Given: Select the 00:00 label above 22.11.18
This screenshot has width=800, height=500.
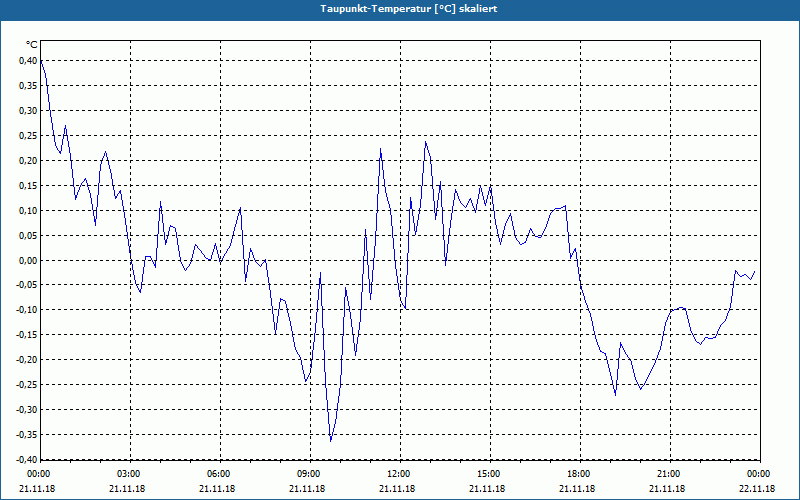Looking at the screenshot, I should click(x=760, y=474).
